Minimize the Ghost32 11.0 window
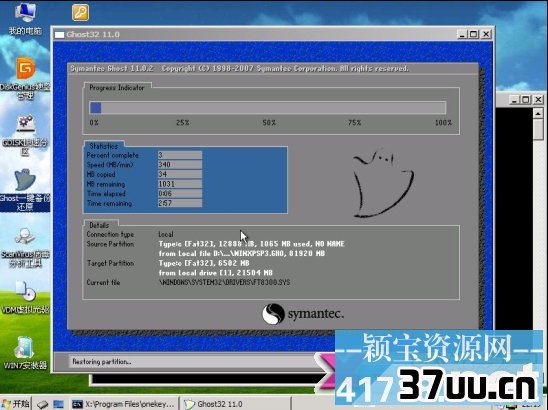The height and width of the screenshot is (410, 548). pos(462,34)
